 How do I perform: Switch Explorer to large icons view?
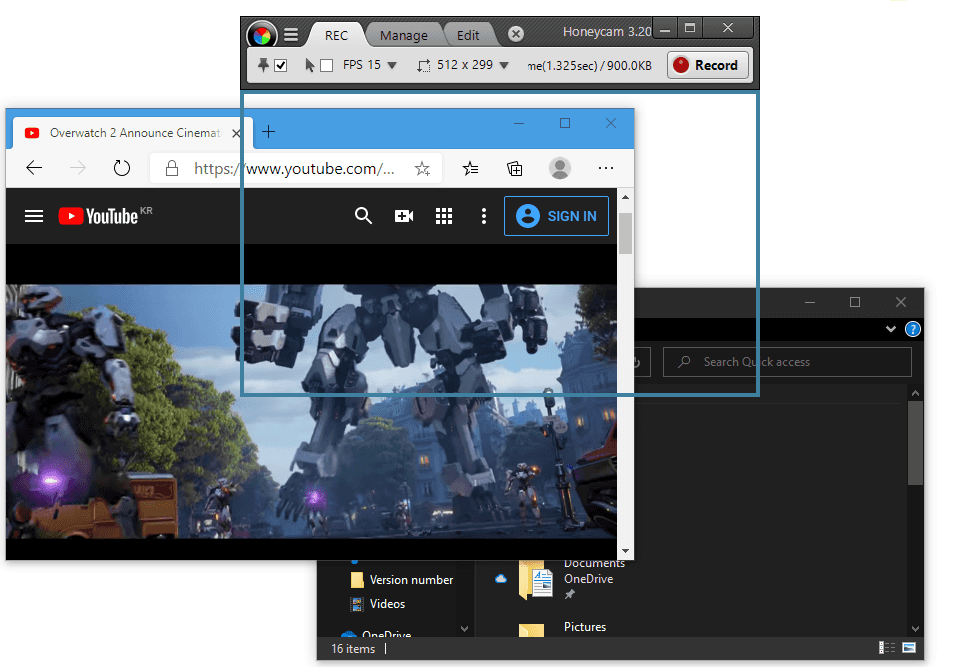point(909,648)
